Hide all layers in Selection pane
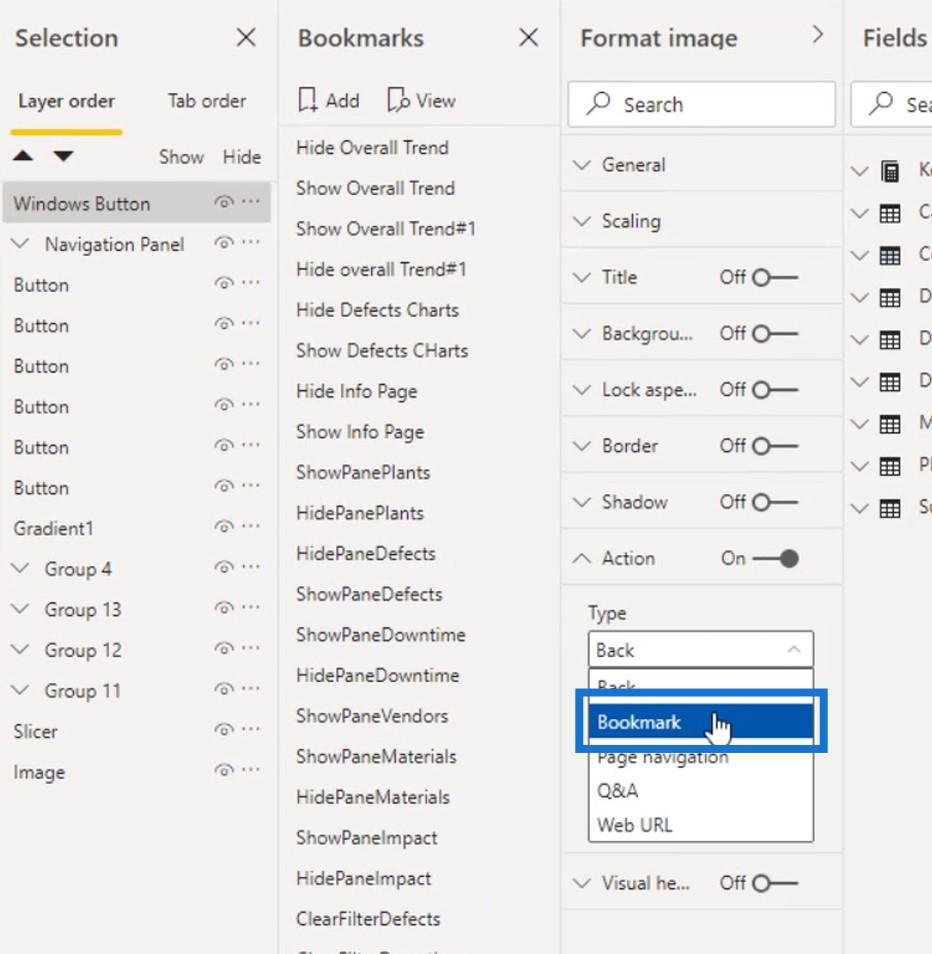Viewport: 932px width, 954px height. click(242, 157)
